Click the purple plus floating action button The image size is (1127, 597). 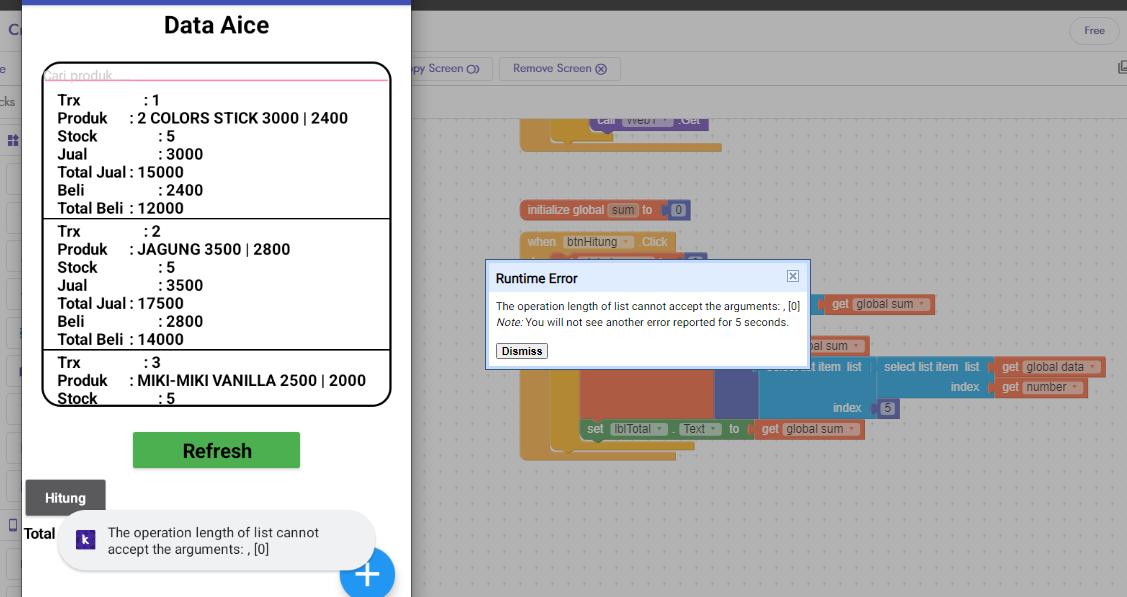pyautogui.click(x=367, y=573)
